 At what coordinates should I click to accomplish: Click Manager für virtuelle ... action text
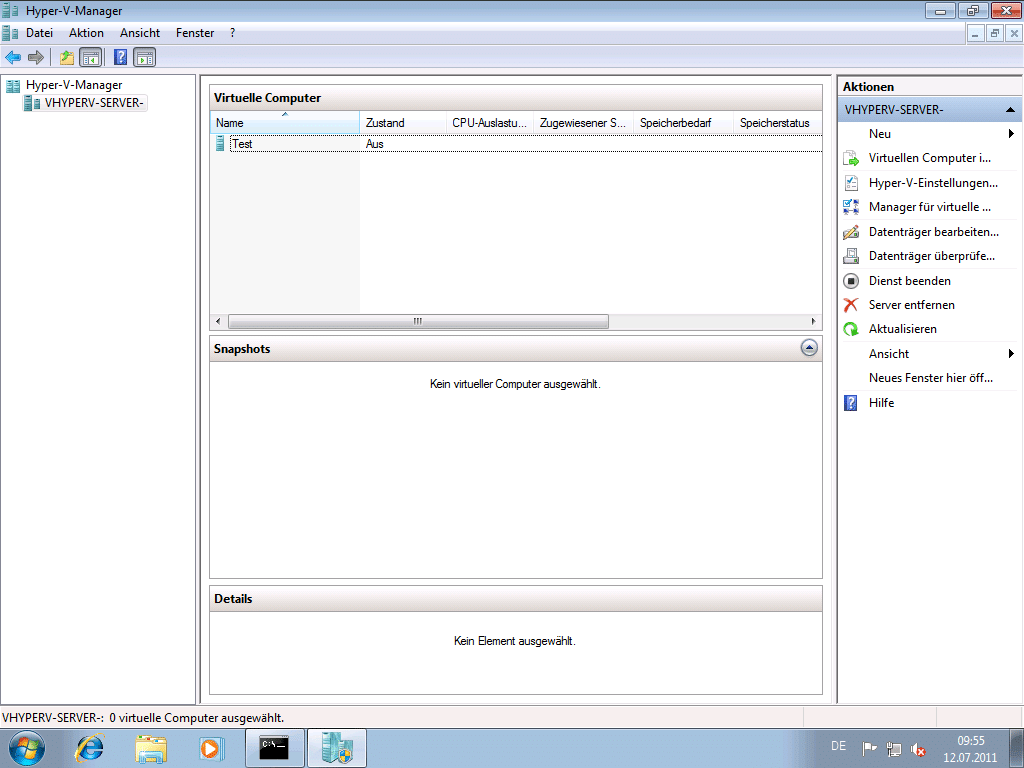point(930,207)
